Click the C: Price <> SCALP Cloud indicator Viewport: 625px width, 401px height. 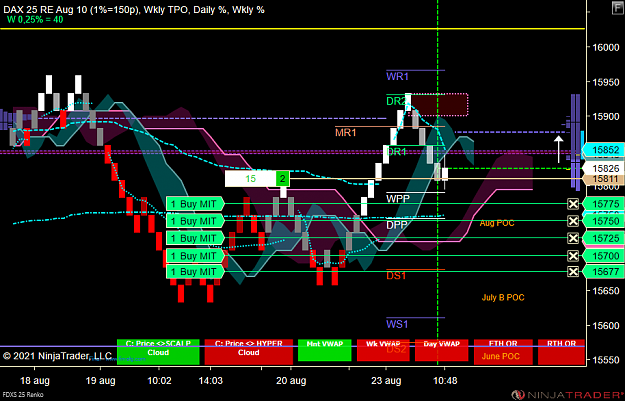click(158, 352)
